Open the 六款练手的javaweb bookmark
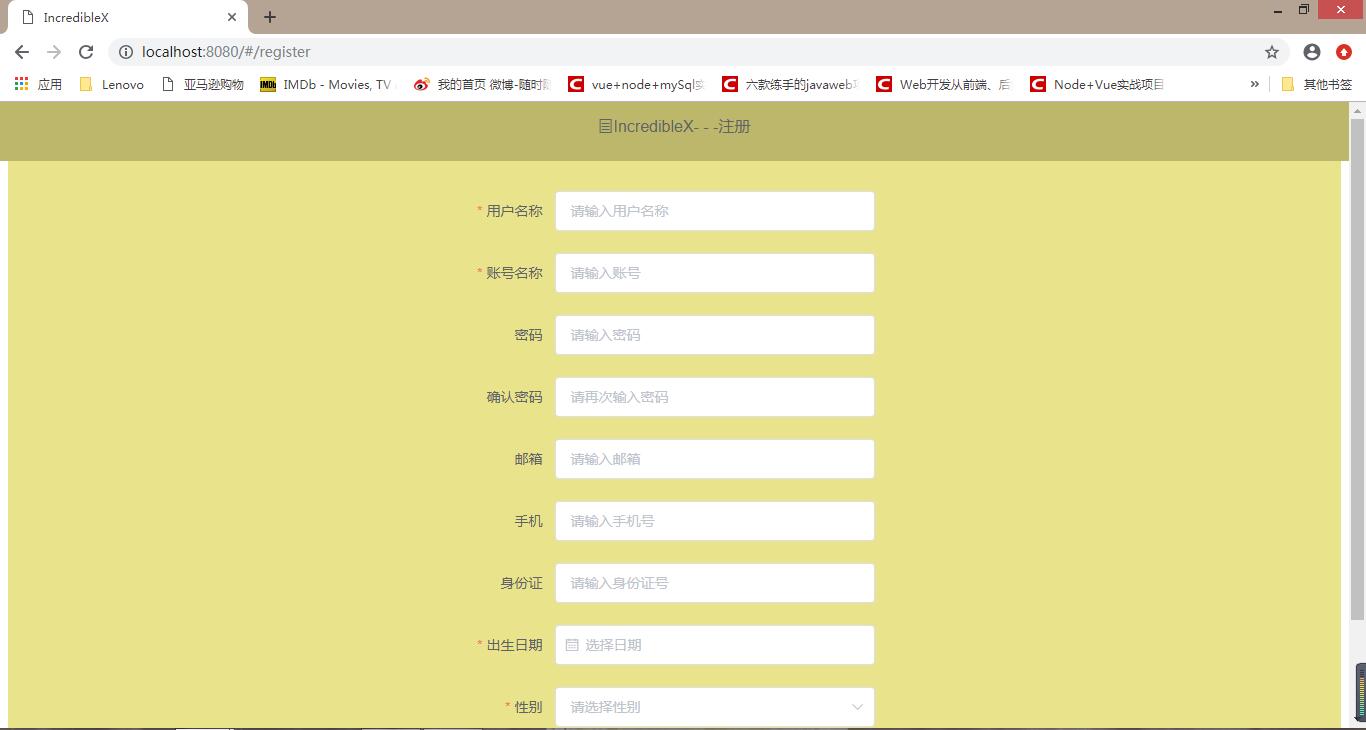This screenshot has width=1366, height=730. click(791, 85)
